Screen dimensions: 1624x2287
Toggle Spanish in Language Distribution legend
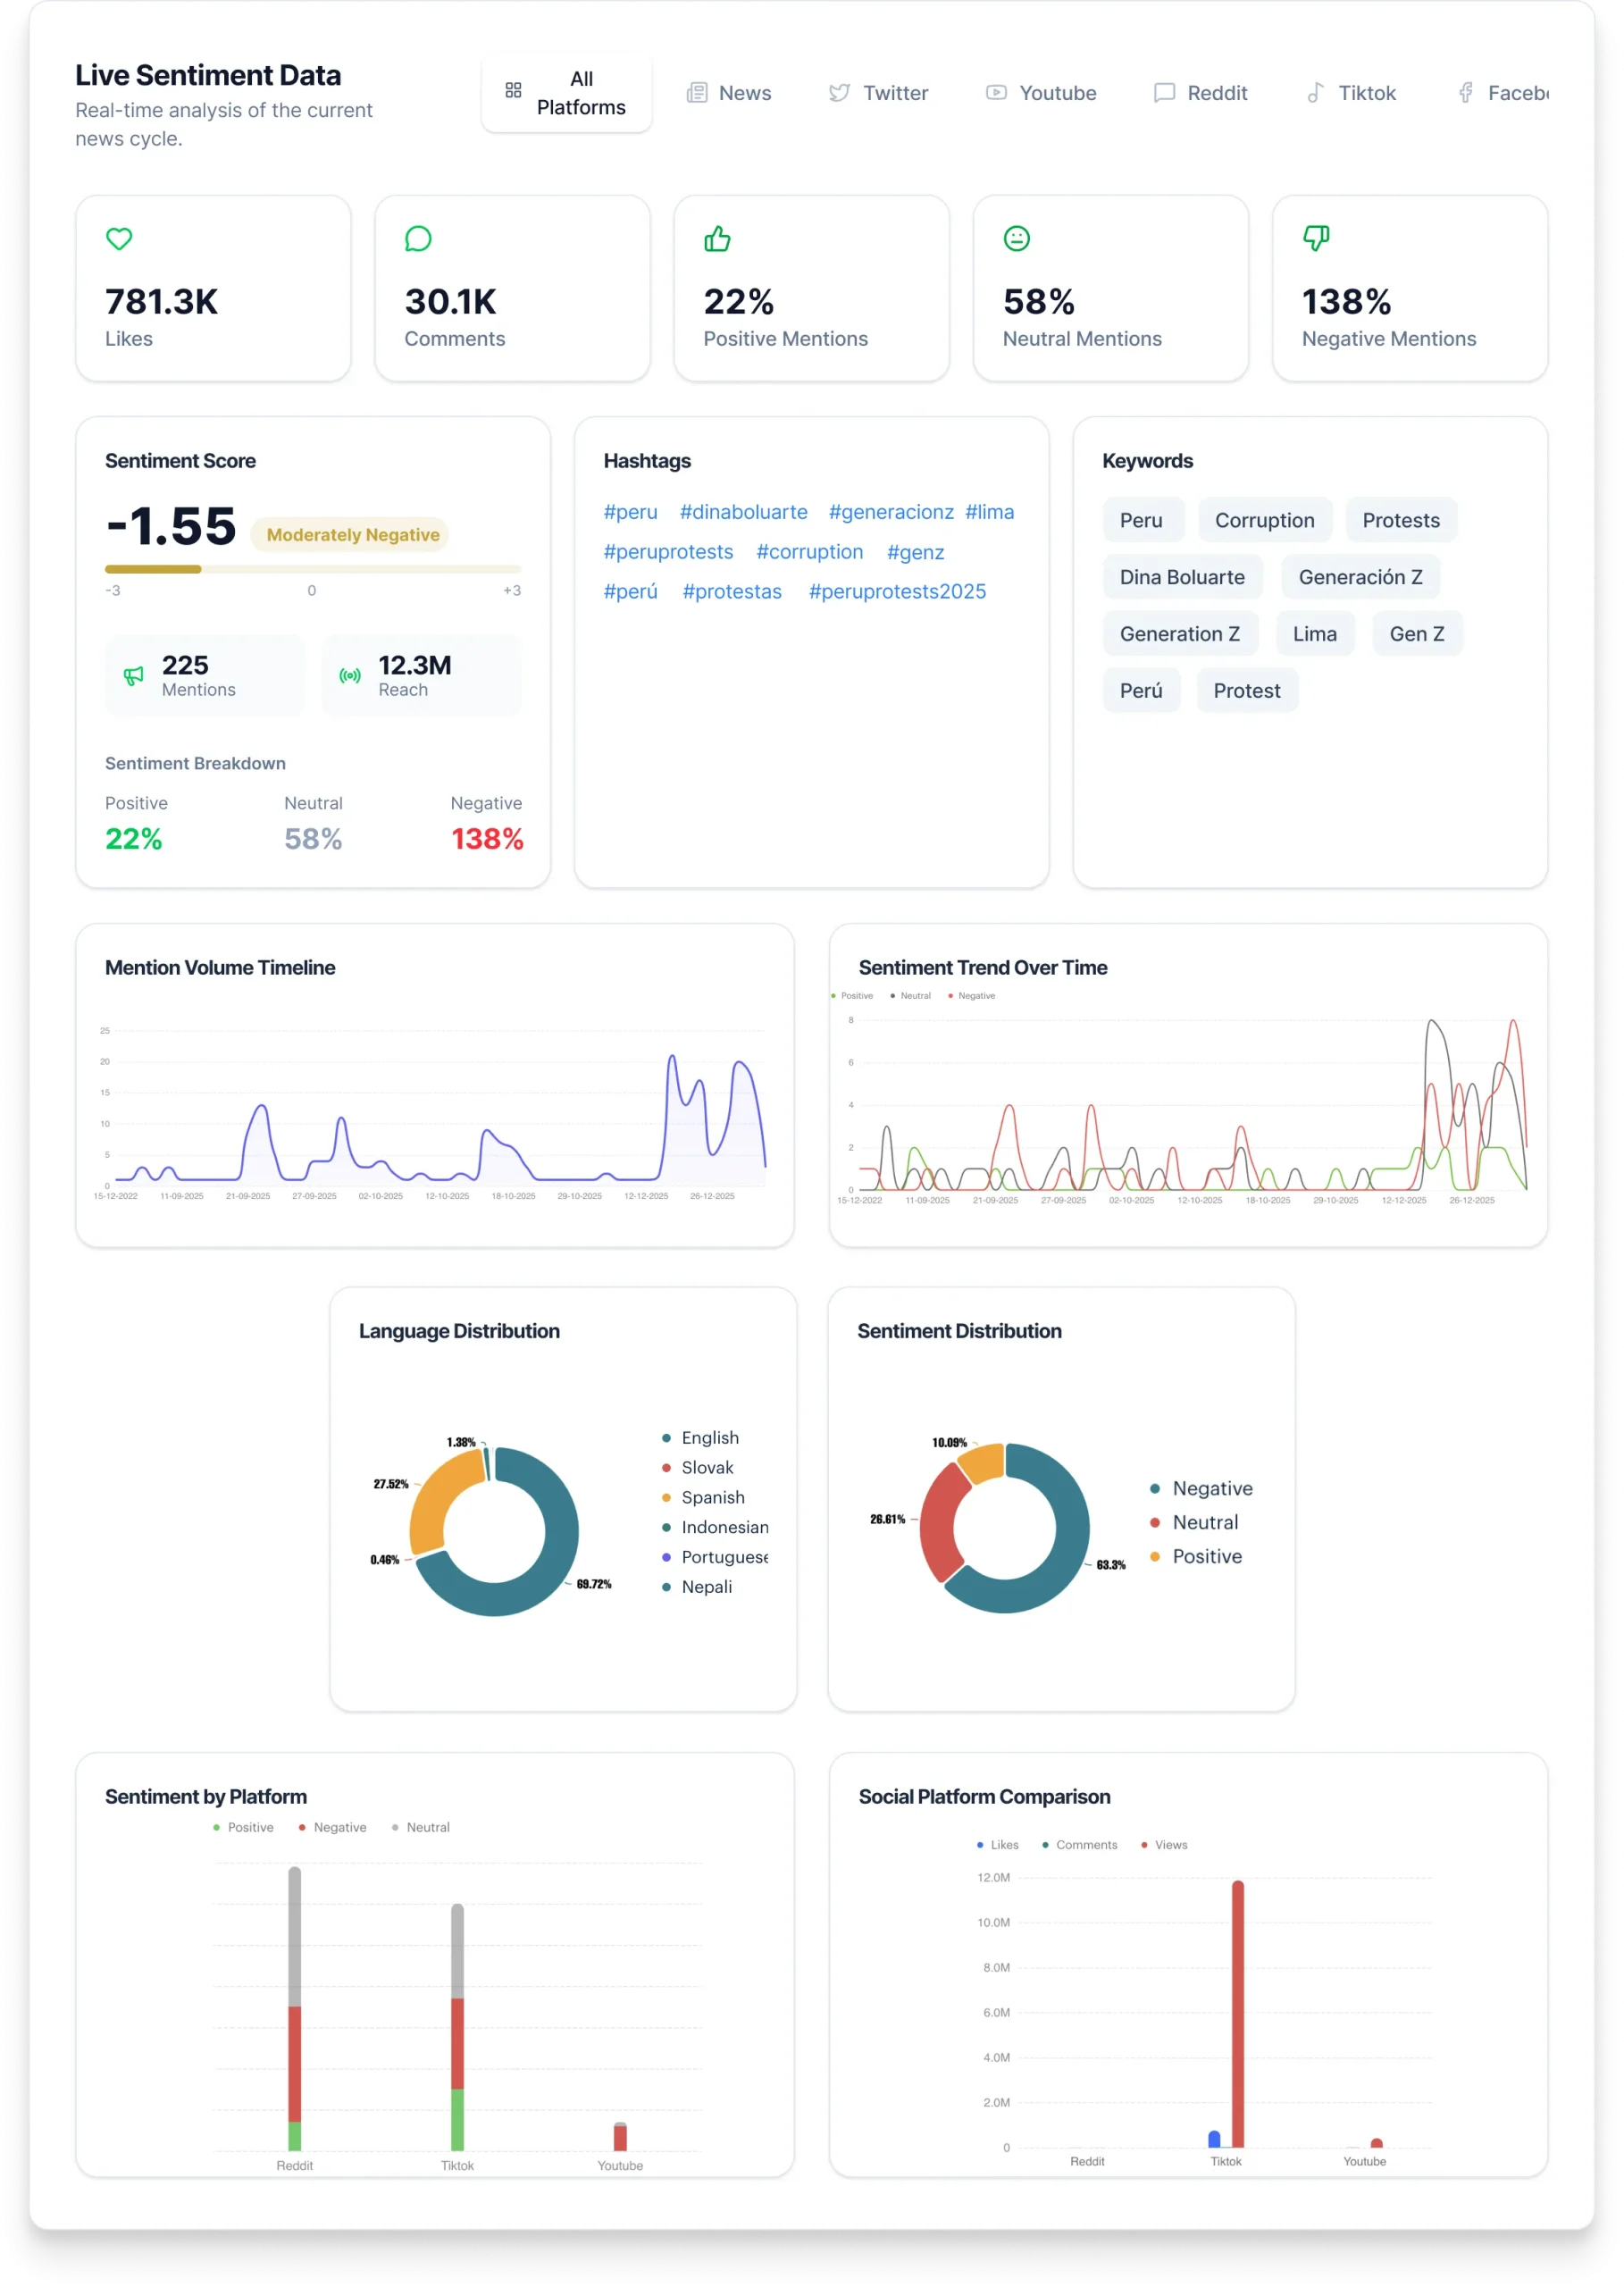coord(712,1497)
